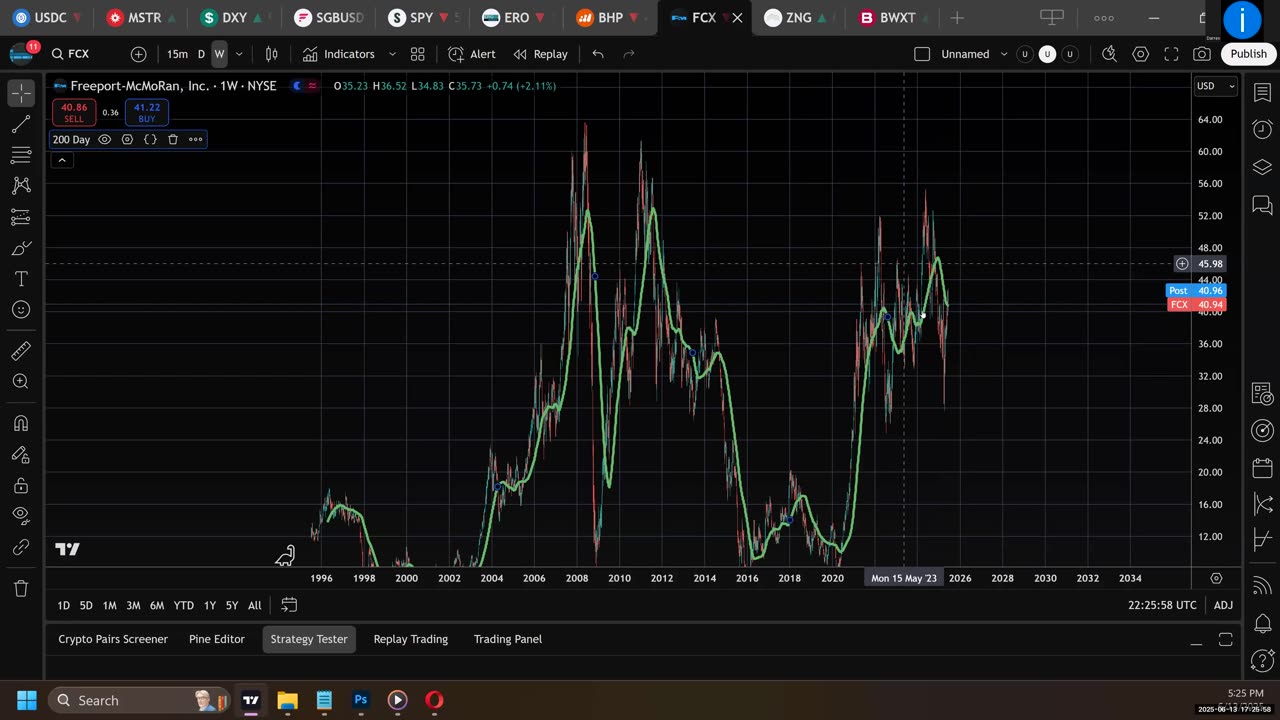Toggle ADJ adjusted price scale

(1223, 605)
